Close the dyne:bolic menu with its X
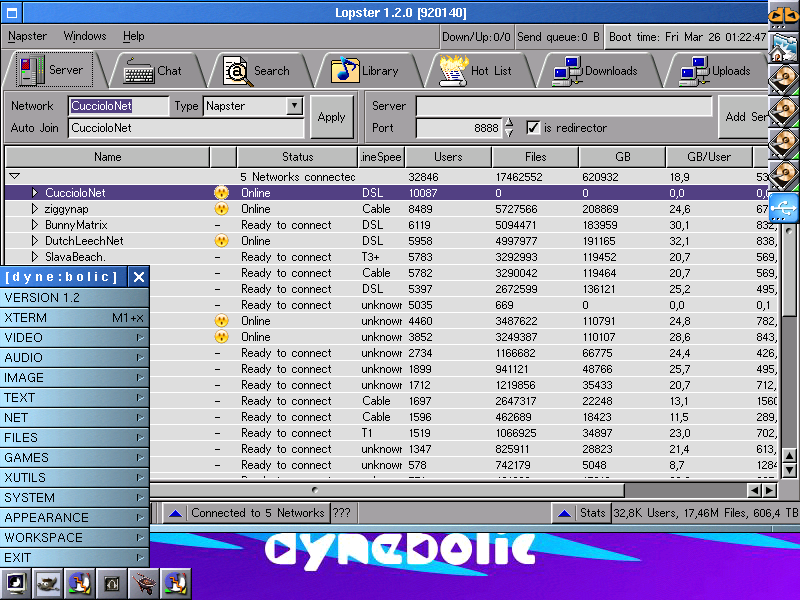 click(x=139, y=277)
